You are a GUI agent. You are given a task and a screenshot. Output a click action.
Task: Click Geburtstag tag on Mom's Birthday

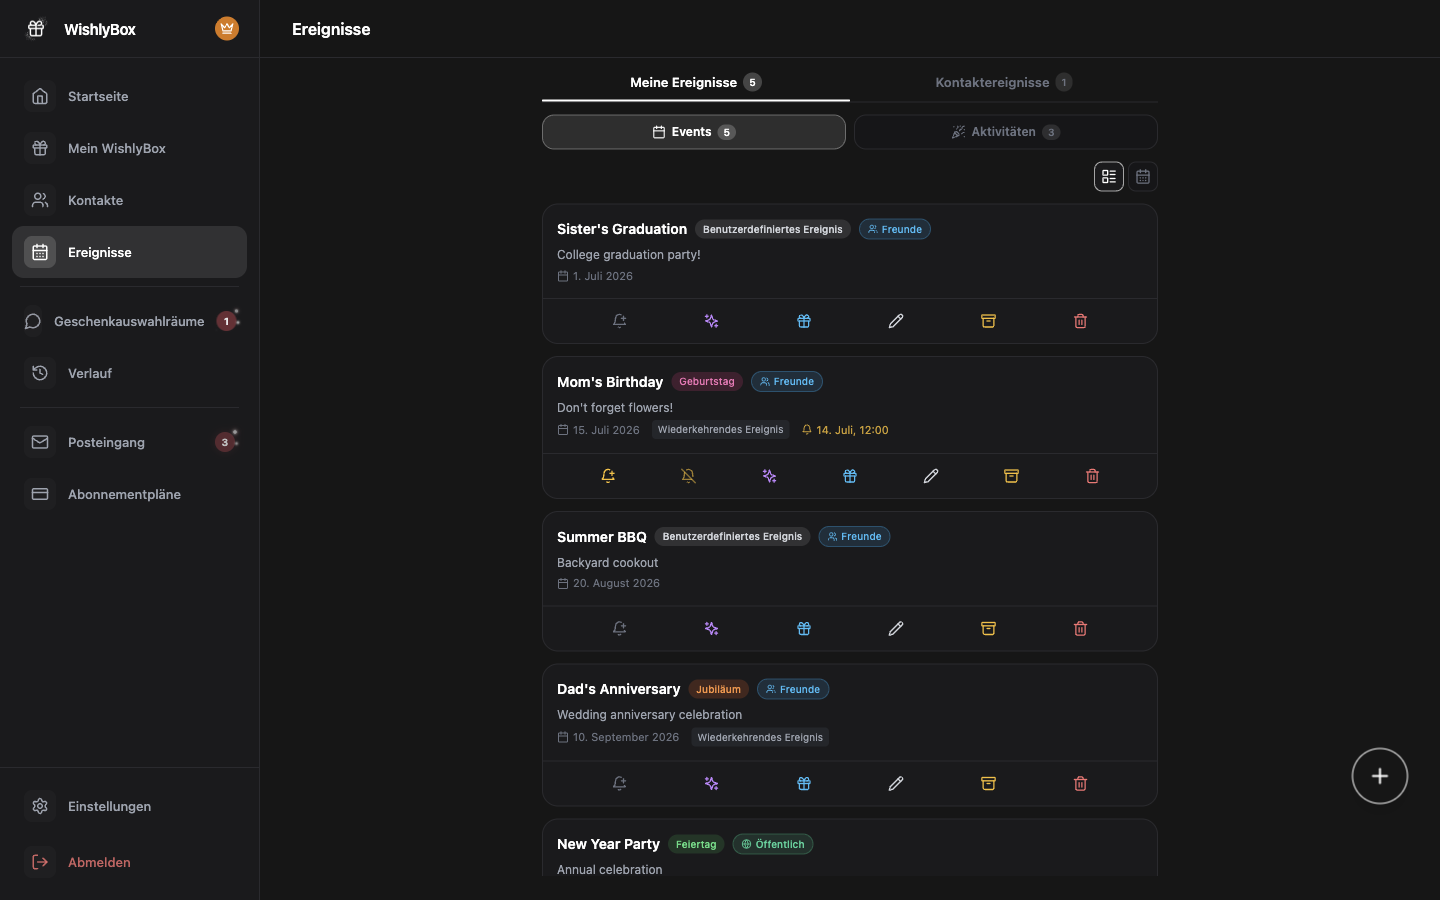pyautogui.click(x=707, y=382)
